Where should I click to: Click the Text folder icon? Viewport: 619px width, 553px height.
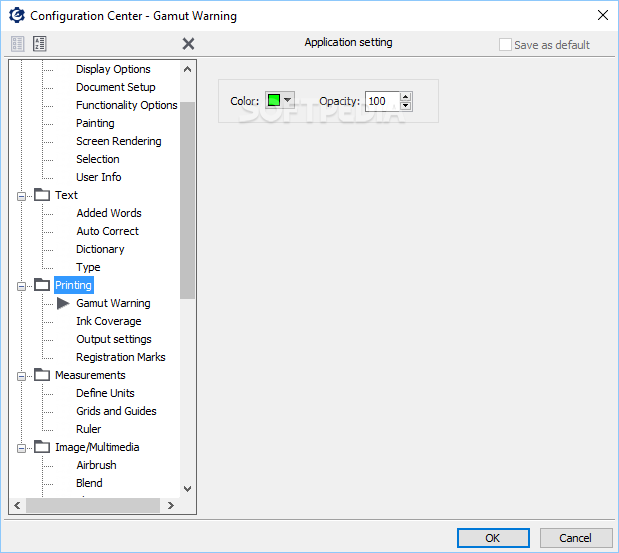(42, 195)
